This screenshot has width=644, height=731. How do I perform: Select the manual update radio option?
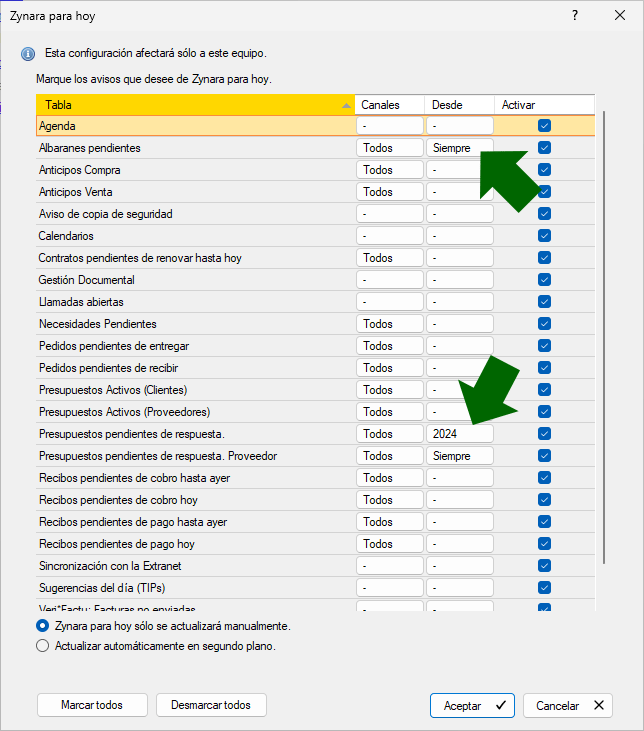point(42,626)
